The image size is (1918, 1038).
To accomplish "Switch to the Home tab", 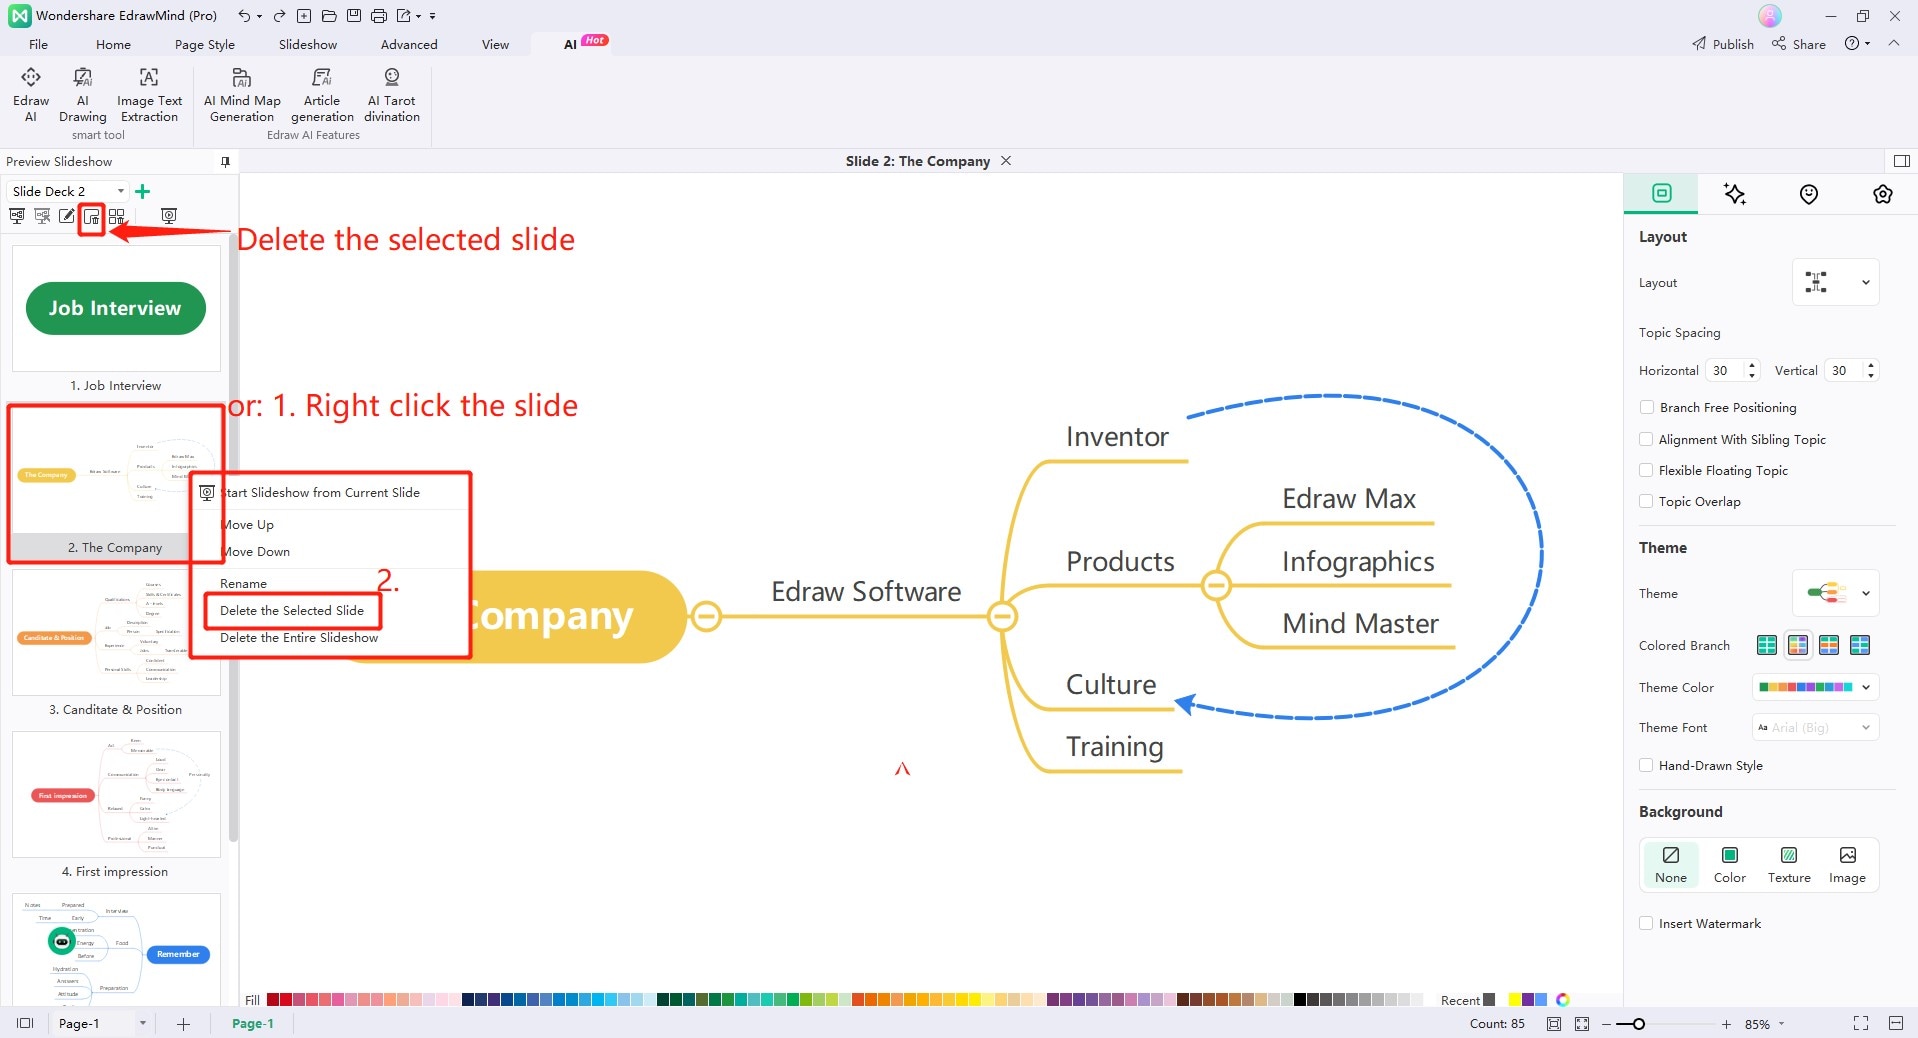I will [113, 44].
